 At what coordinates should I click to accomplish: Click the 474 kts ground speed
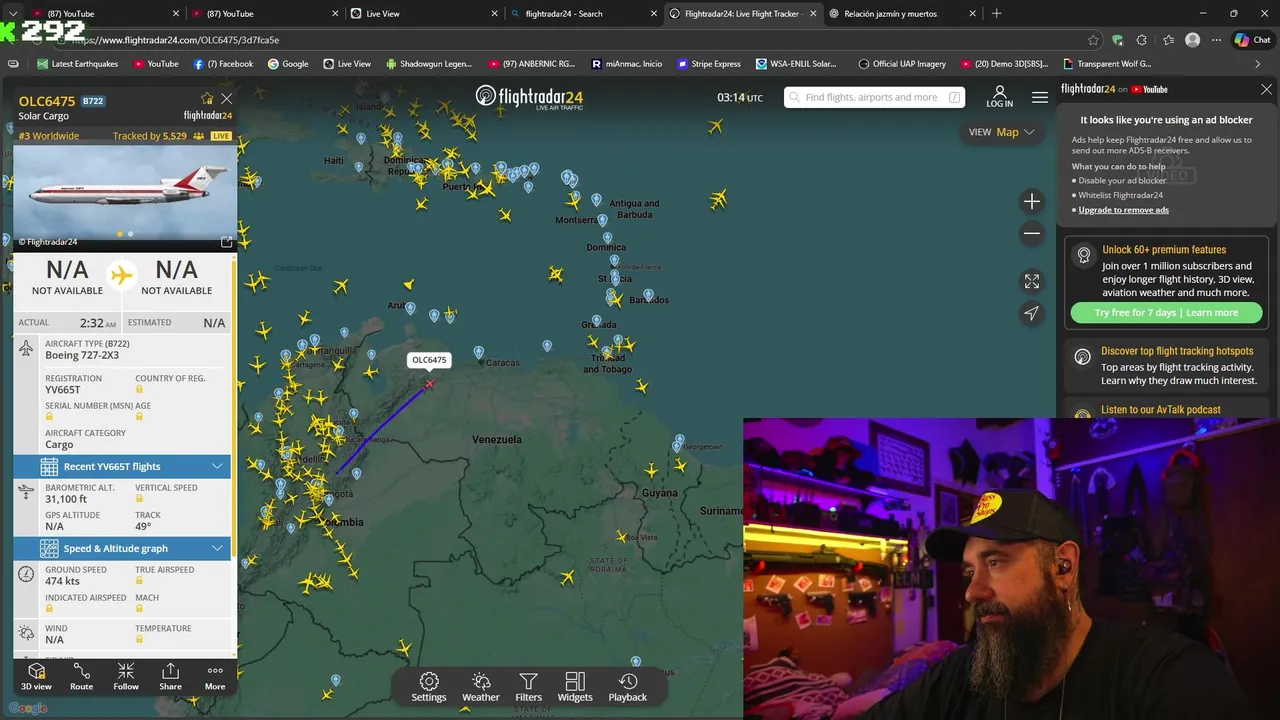pos(62,581)
